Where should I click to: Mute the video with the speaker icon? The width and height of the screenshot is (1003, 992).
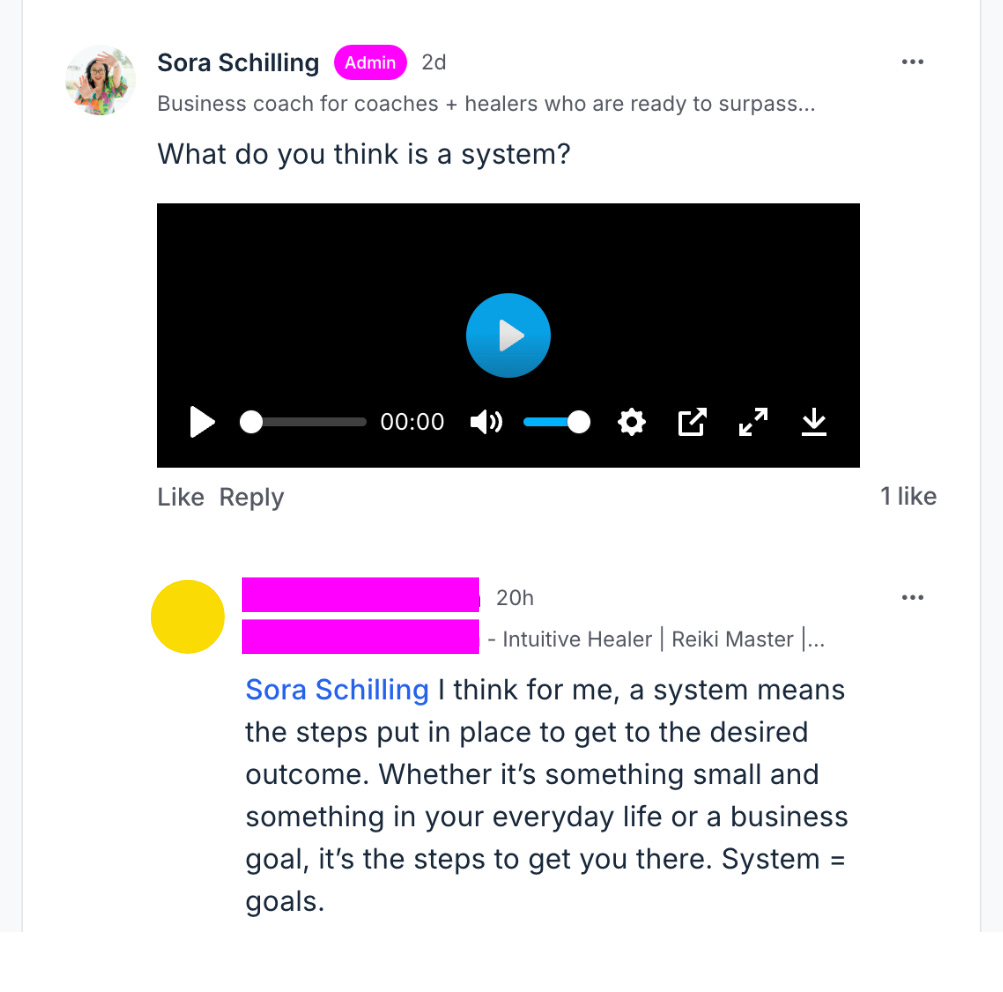point(486,422)
